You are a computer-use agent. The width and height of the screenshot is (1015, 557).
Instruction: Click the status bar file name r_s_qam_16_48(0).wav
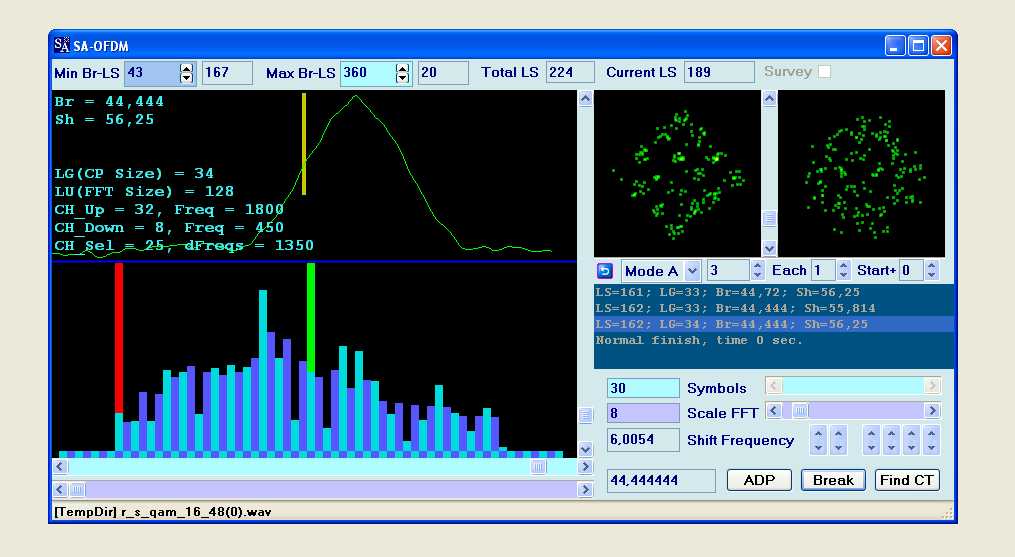pos(196,512)
